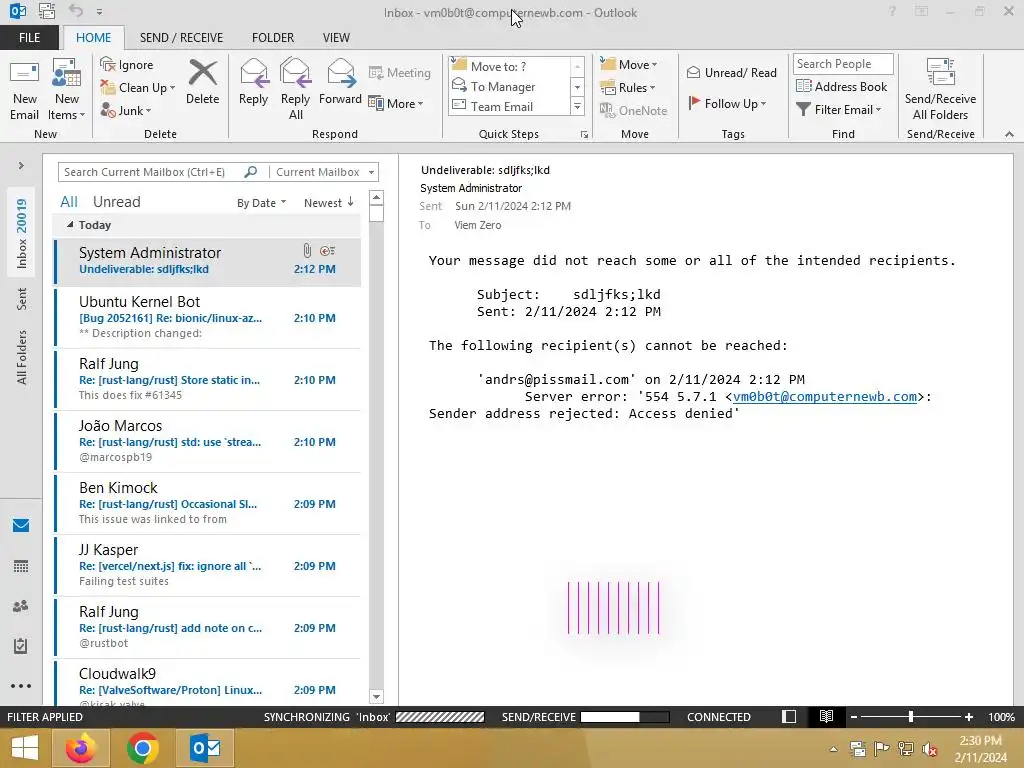Open the New Items button
Viewport: 1024px width, 768px height.
point(67,90)
